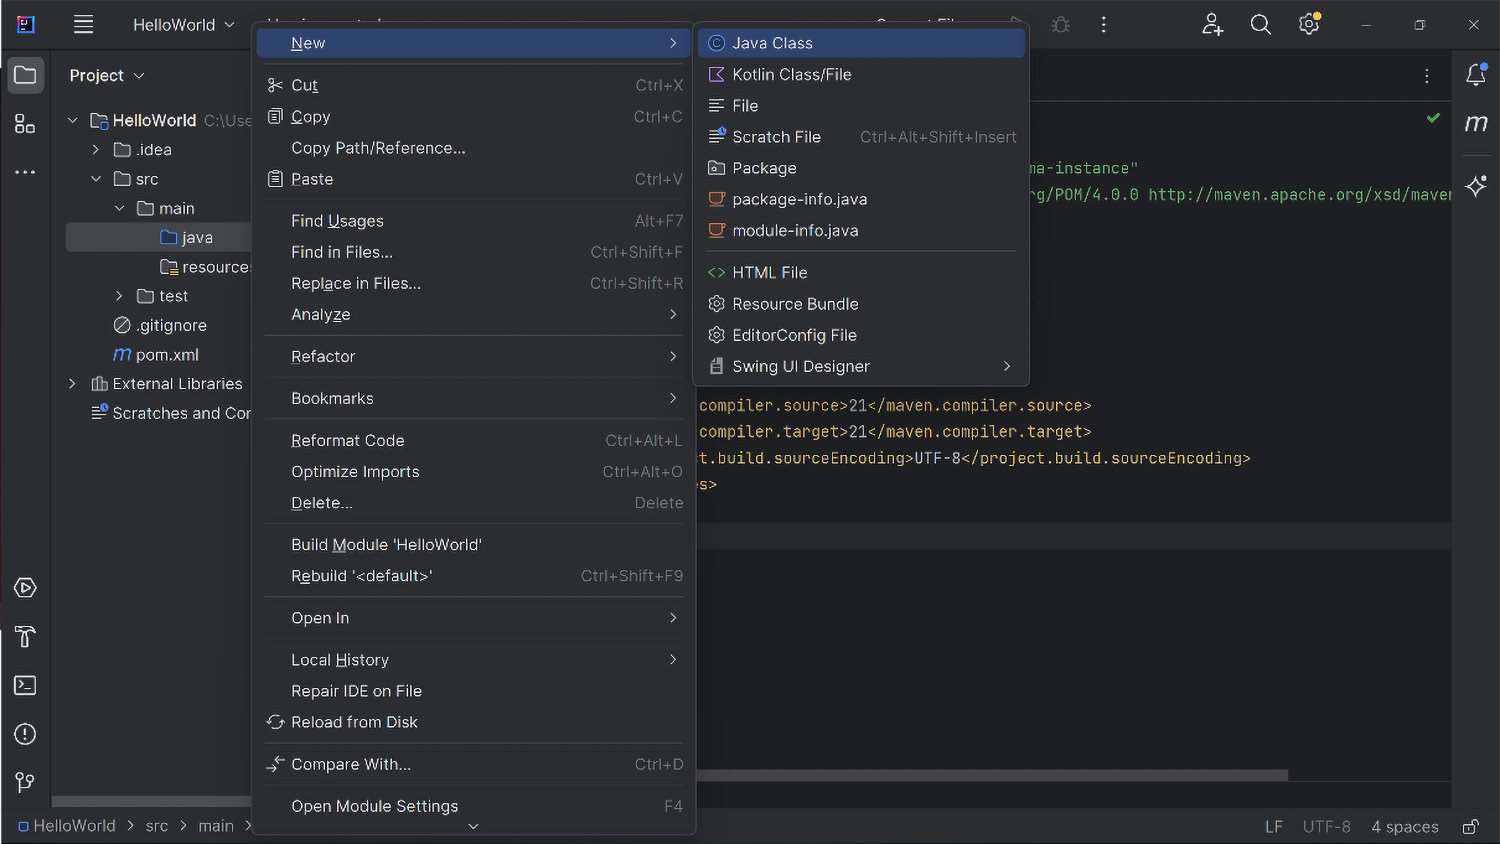Open the Notifications bell
The image size is (1500, 844).
(x=1476, y=75)
